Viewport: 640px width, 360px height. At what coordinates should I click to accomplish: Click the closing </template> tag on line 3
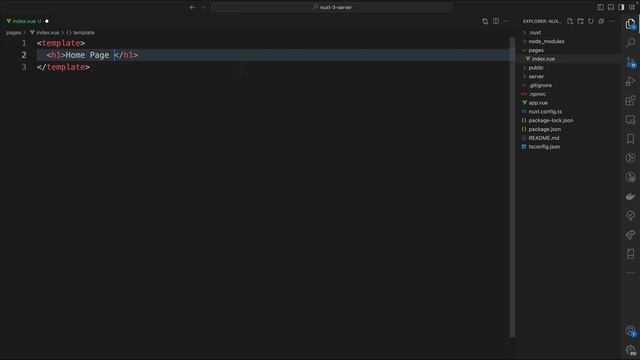tap(63, 67)
